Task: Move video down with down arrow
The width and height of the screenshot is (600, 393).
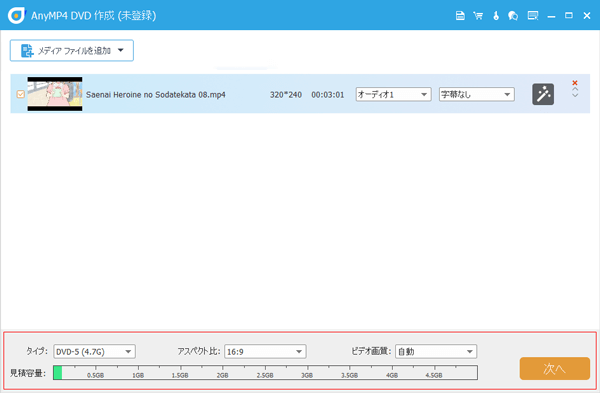Action: pos(575,95)
